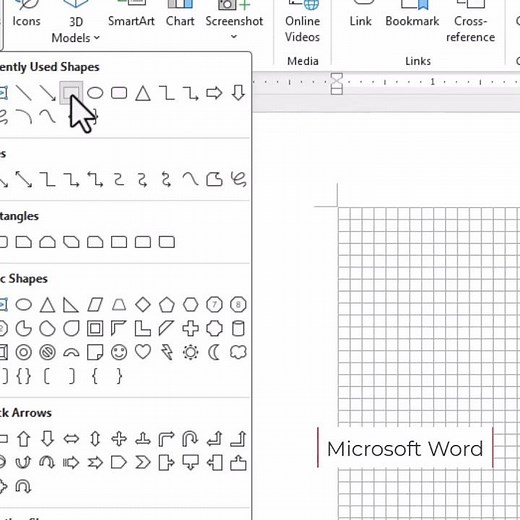Choose Double Arrow line in Lines section
The width and height of the screenshot is (520, 520).
click(24, 179)
